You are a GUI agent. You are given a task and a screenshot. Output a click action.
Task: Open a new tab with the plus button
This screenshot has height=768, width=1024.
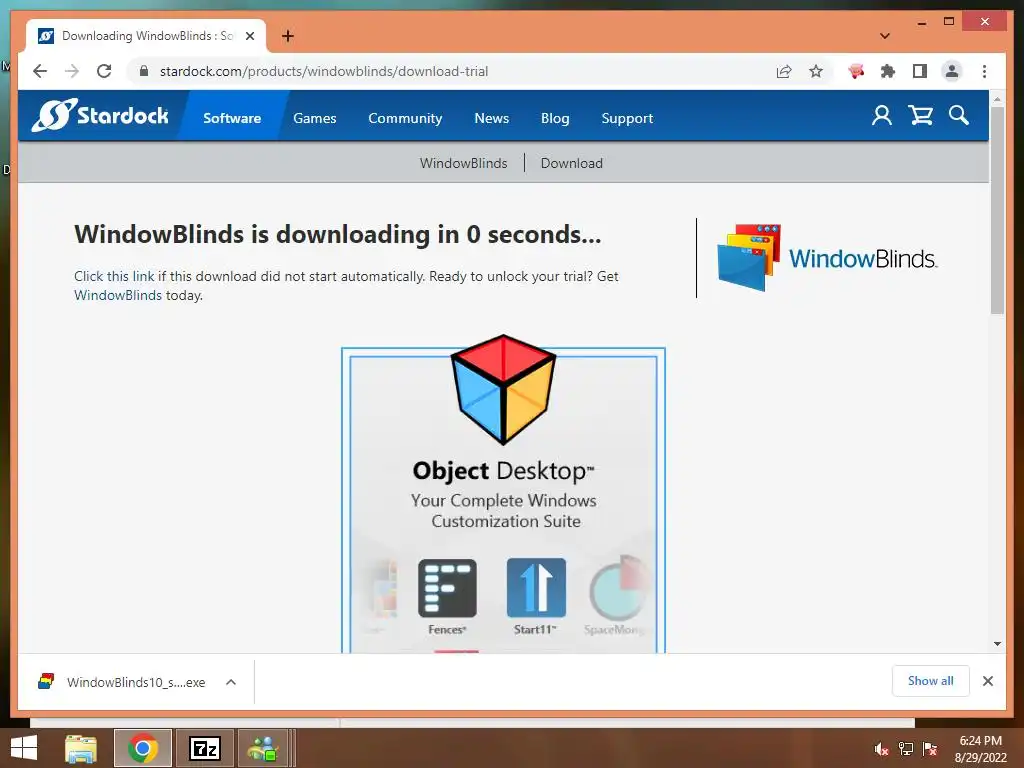tap(288, 36)
